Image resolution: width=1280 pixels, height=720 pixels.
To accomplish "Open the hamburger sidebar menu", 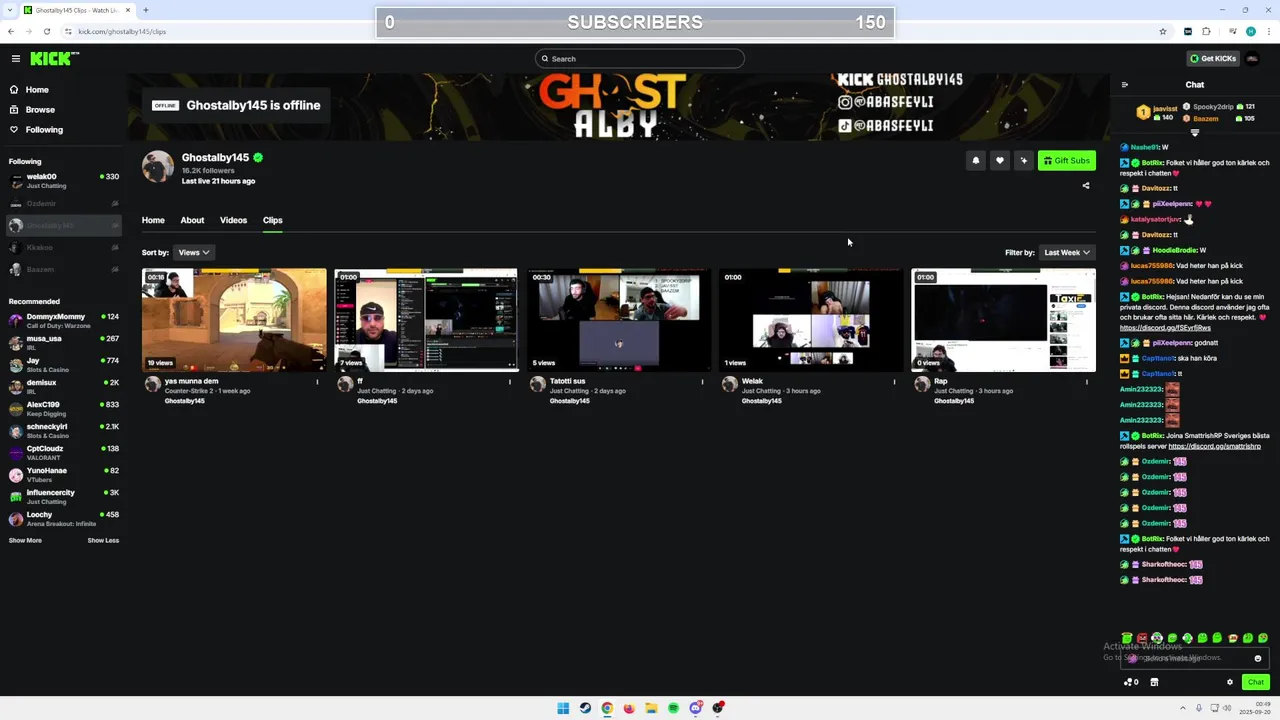I will coord(15,59).
